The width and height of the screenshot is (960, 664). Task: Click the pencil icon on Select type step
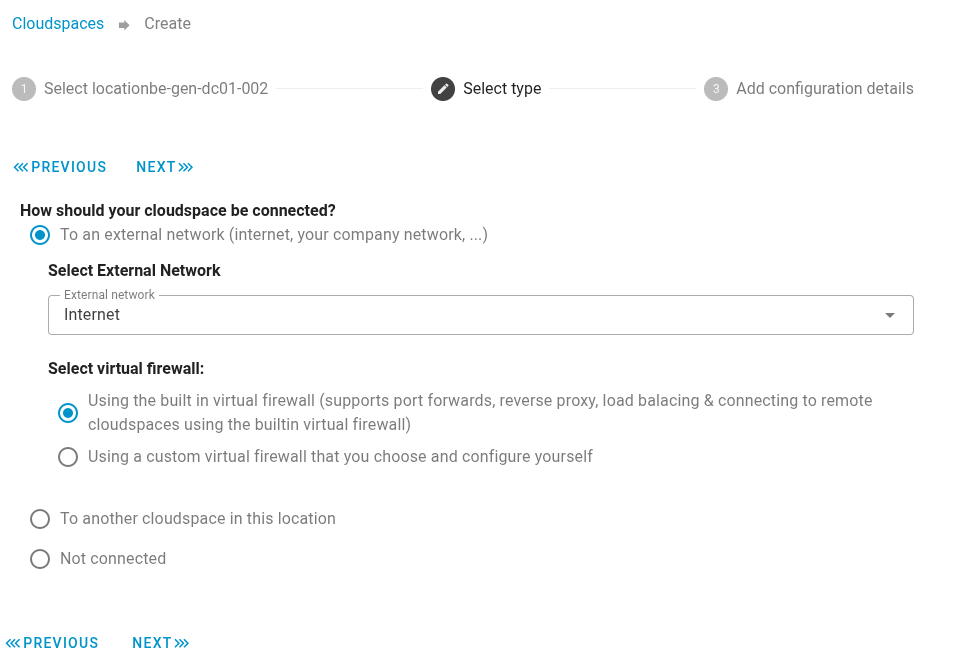tap(443, 89)
